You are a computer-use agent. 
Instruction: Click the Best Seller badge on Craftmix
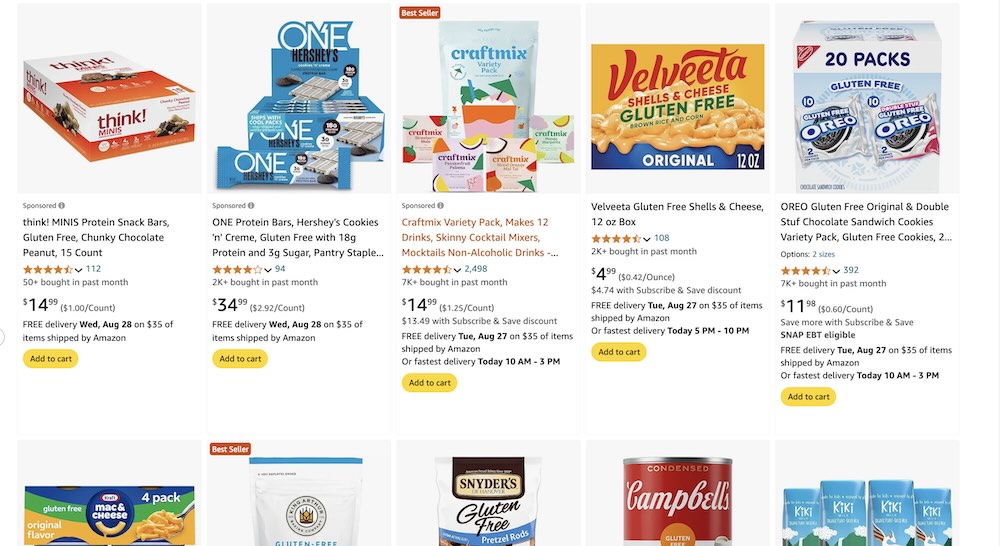tap(420, 13)
